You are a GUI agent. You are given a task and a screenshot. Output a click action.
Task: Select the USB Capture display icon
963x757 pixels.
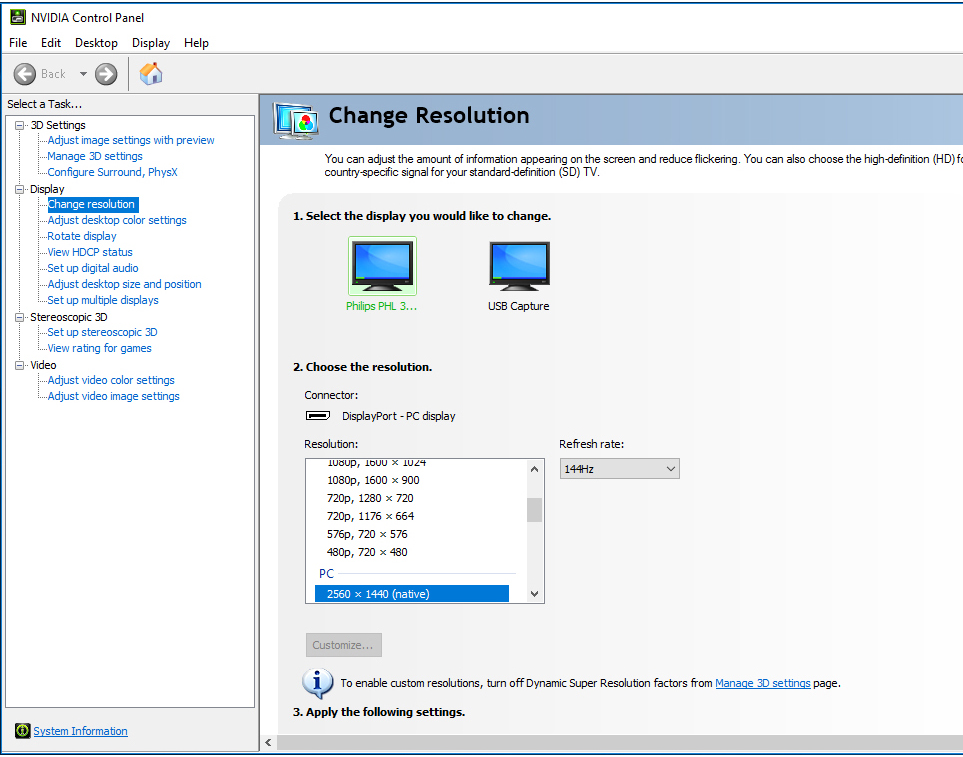[x=519, y=266]
